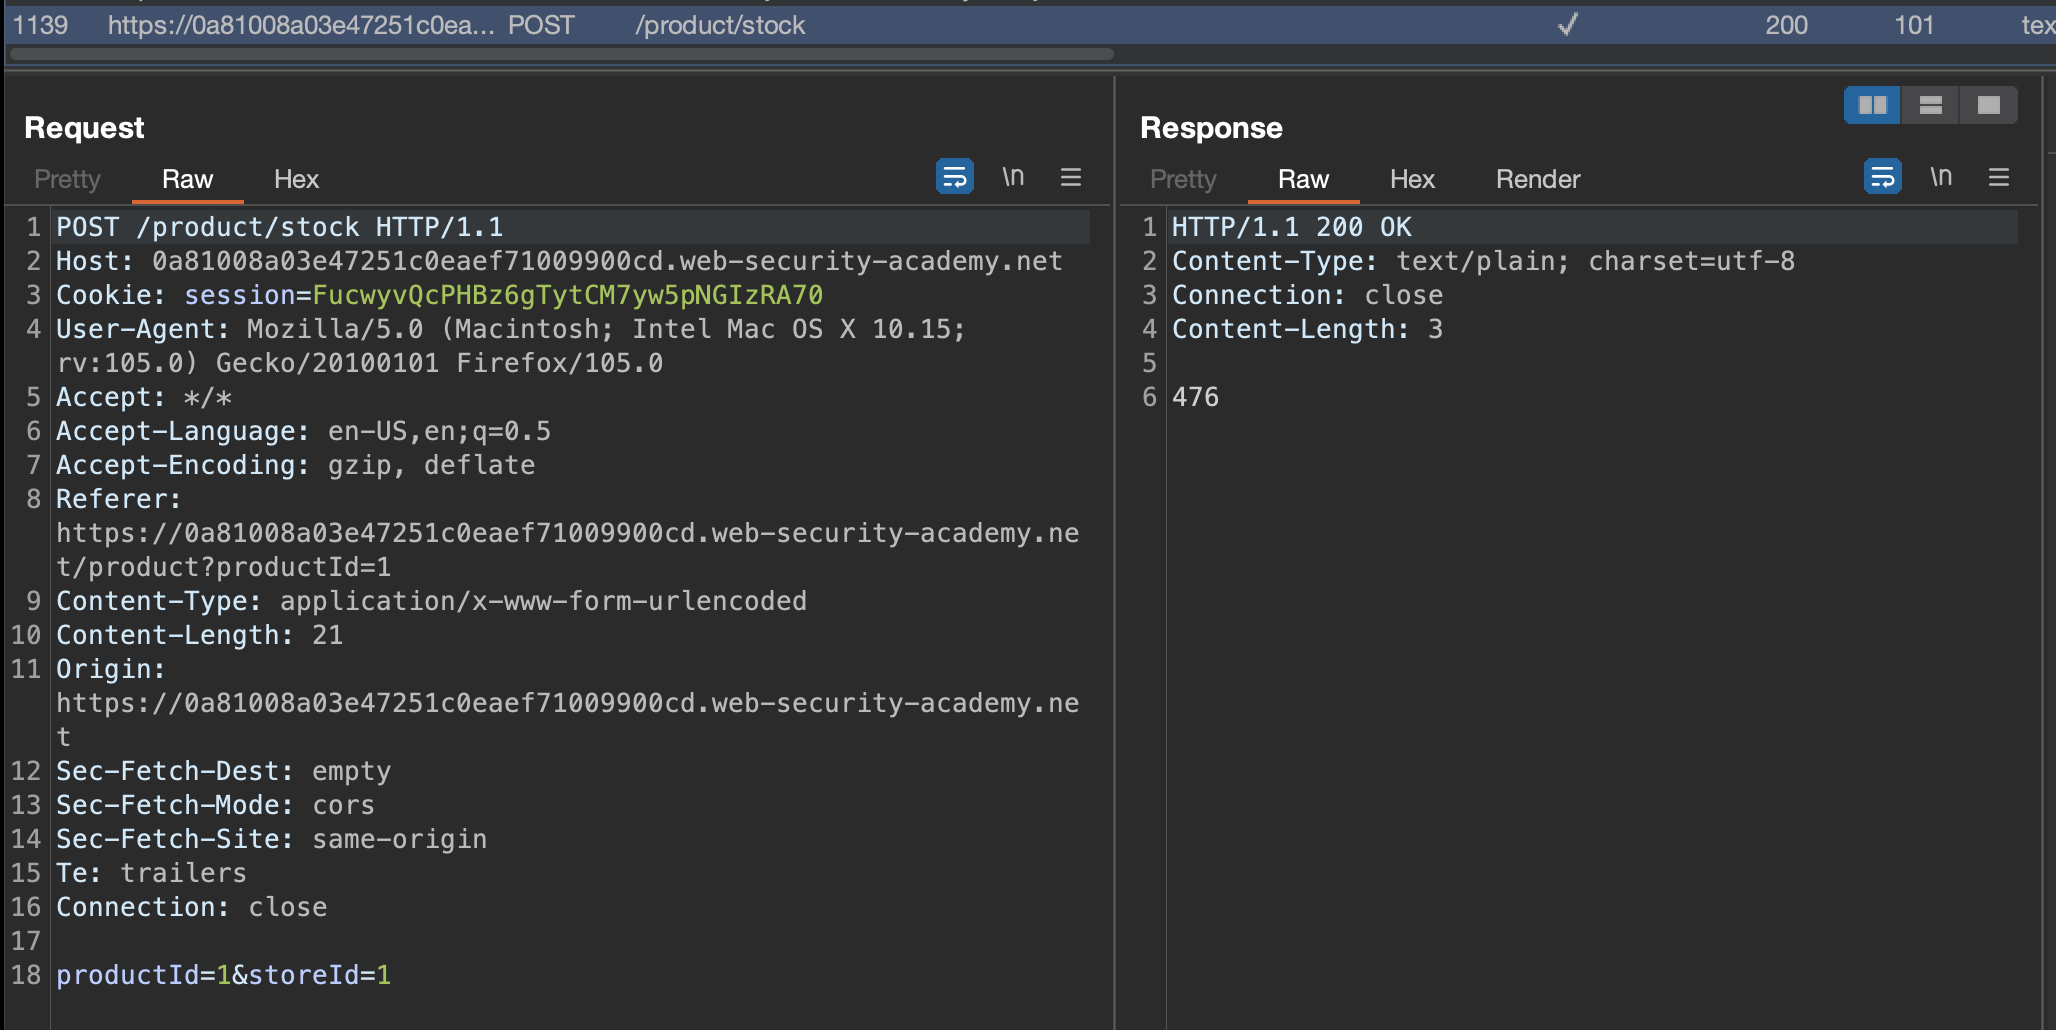
Task: Toggle non-printable characters in Response panel
Action: [x=1941, y=177]
